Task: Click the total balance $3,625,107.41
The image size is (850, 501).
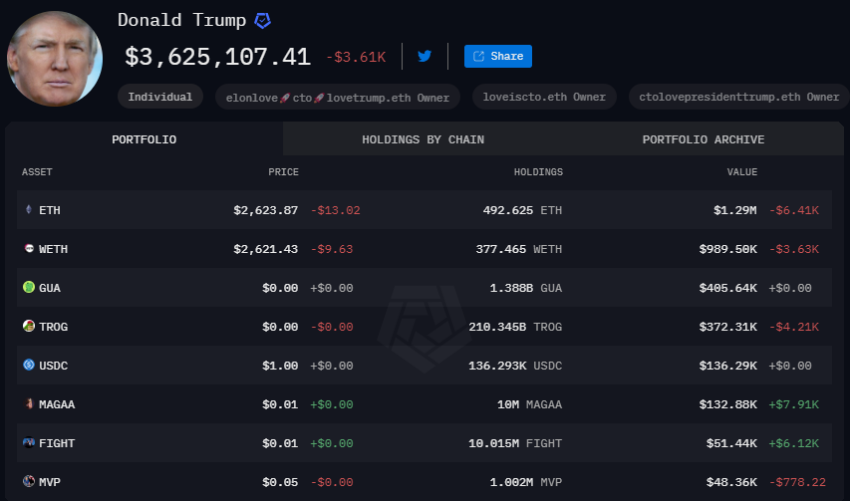Action: [x=217, y=57]
